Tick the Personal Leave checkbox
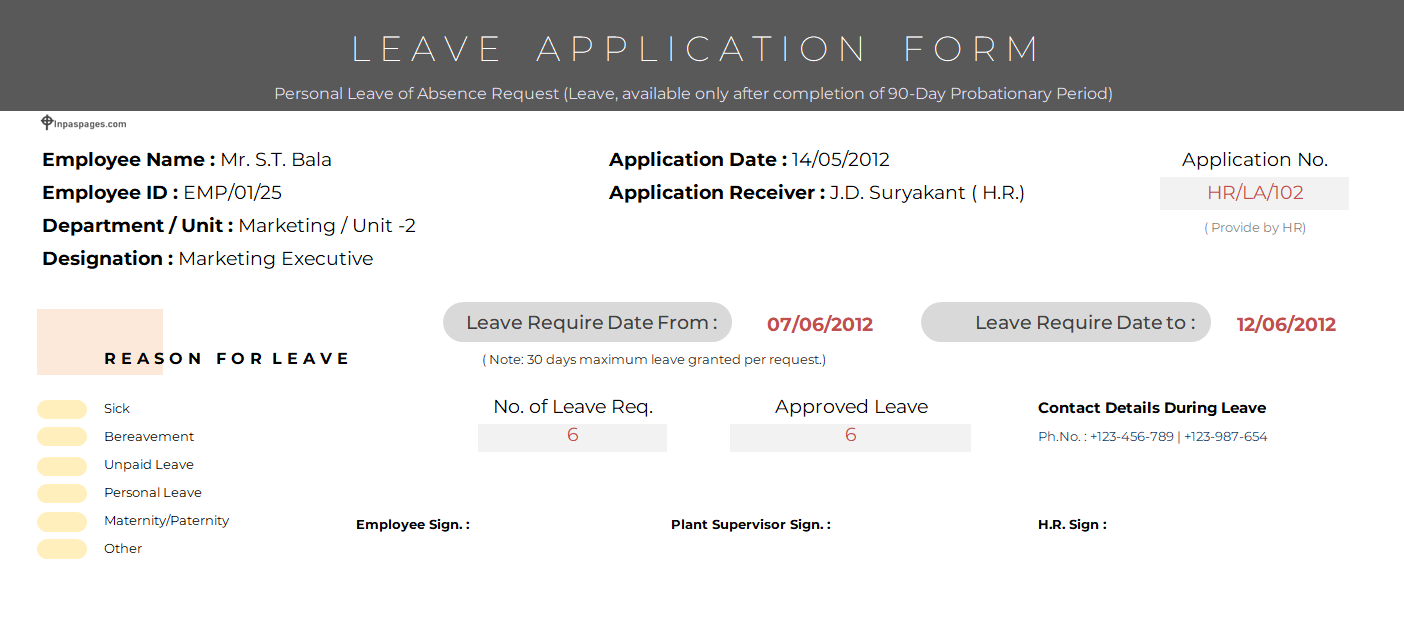 62,493
